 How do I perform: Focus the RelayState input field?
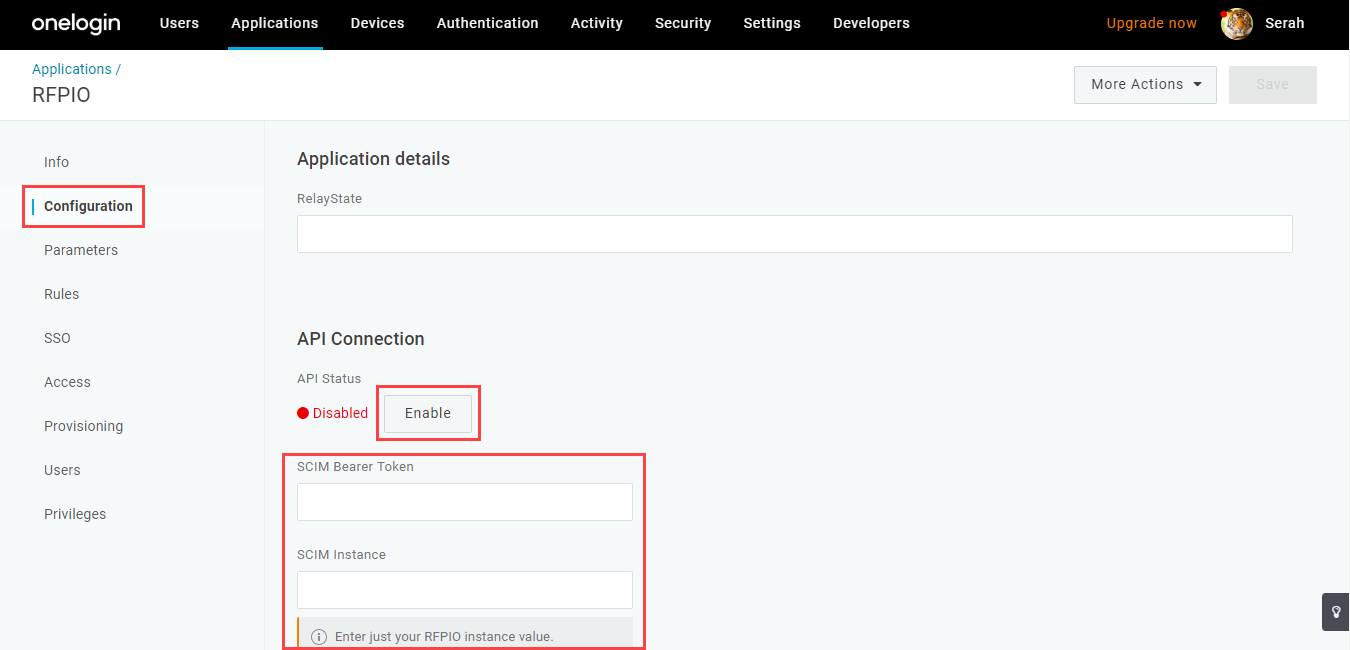tap(795, 234)
